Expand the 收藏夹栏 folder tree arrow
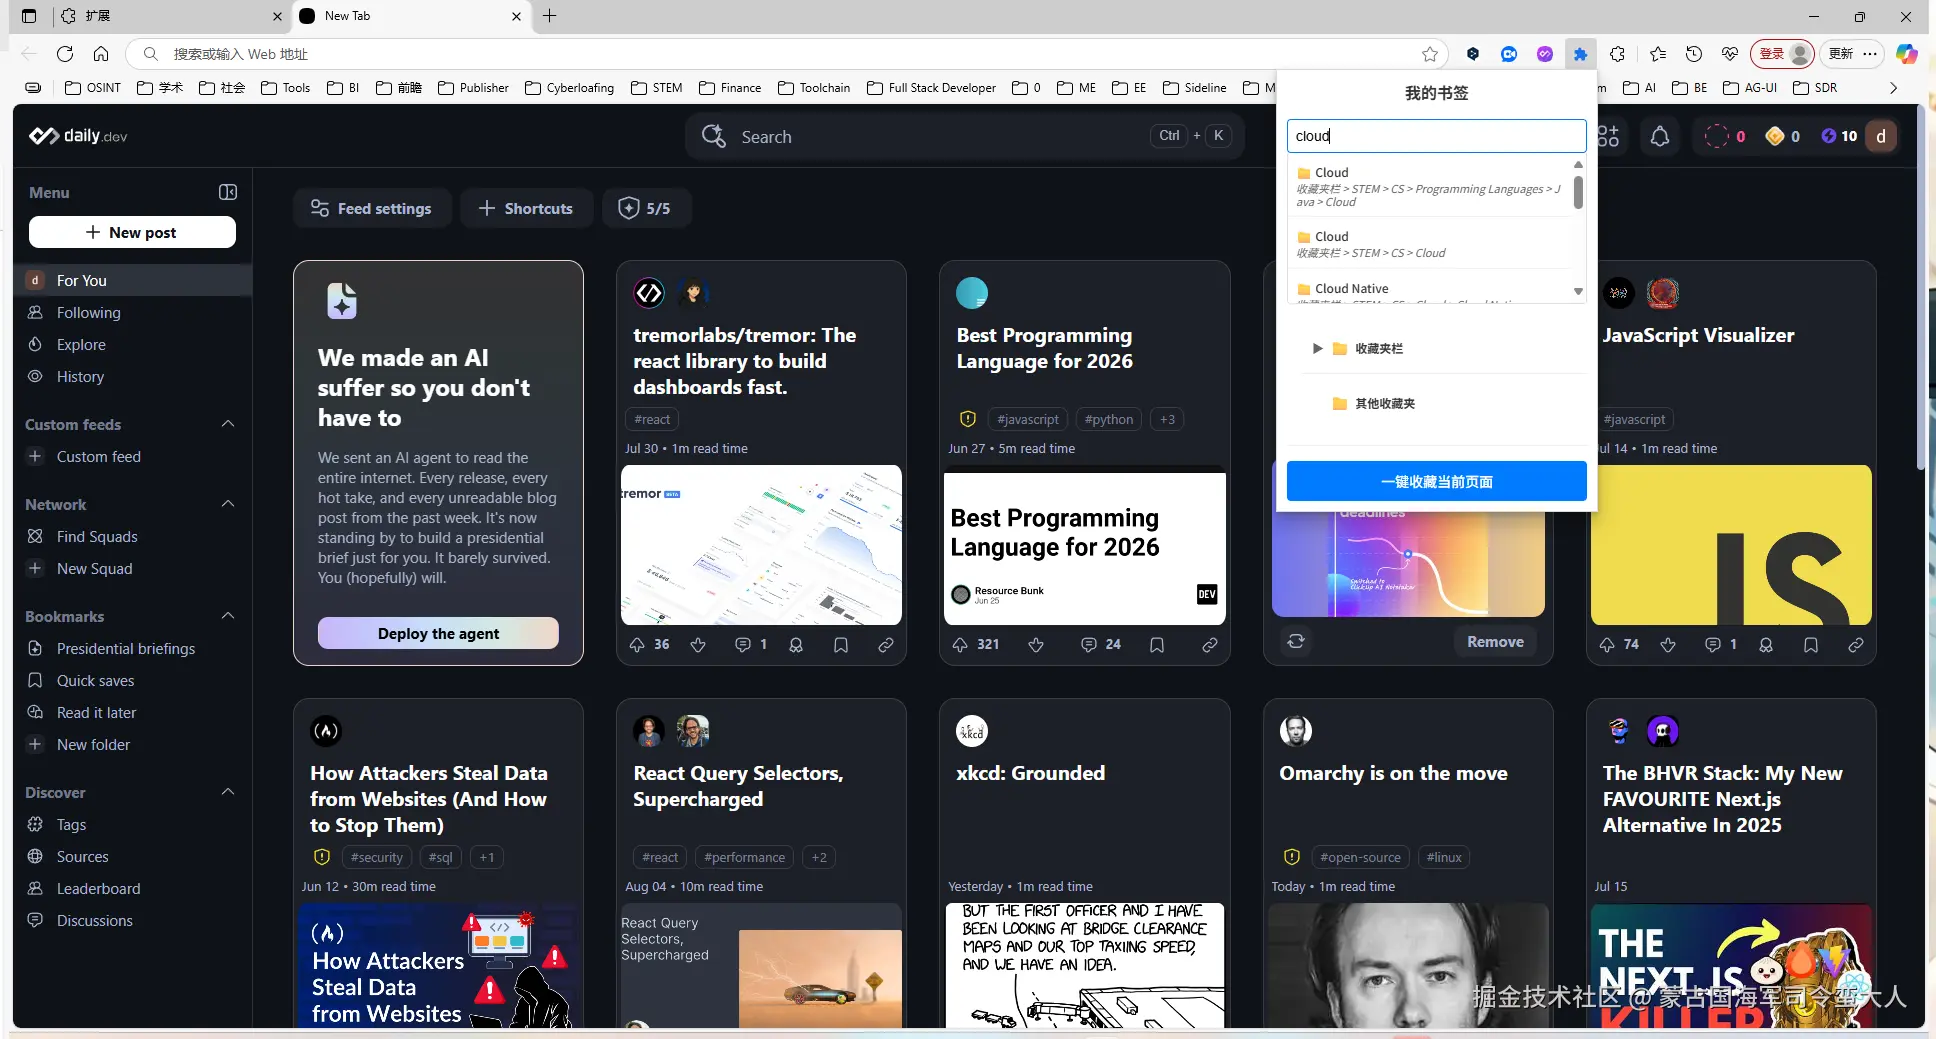Image resolution: width=1936 pixels, height=1039 pixels. (1317, 348)
